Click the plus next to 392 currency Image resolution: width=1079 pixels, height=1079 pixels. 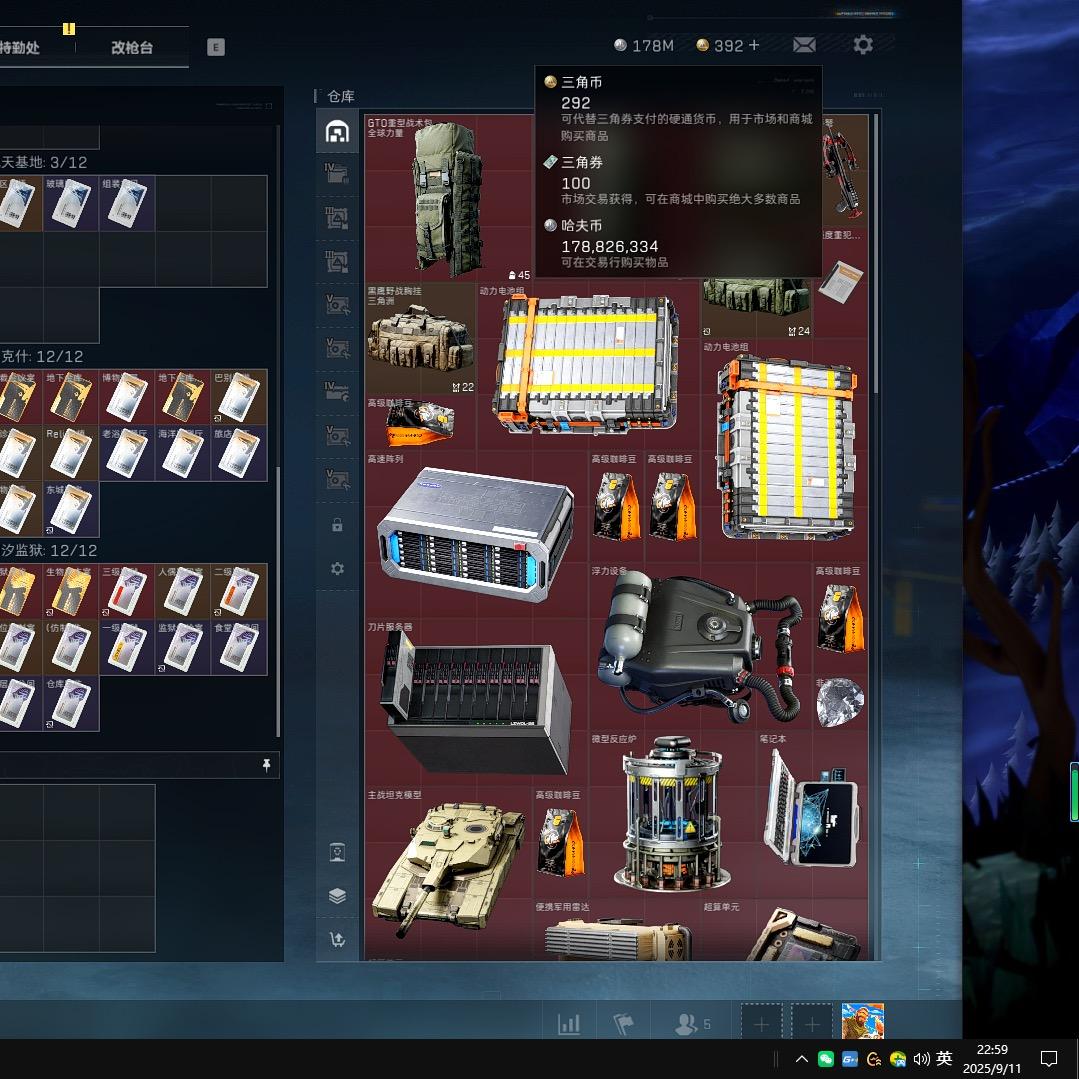coord(753,45)
